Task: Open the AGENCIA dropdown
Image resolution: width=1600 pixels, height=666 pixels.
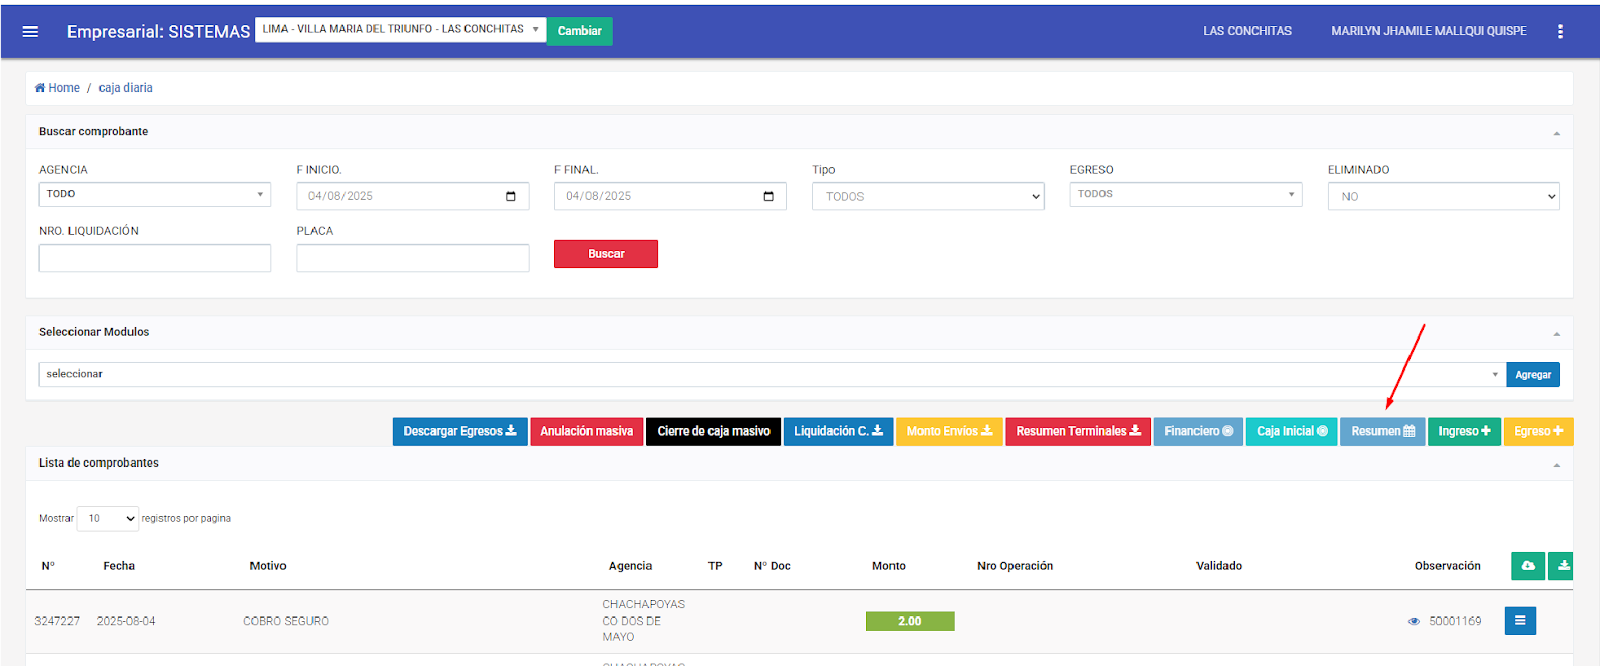Action: click(154, 194)
